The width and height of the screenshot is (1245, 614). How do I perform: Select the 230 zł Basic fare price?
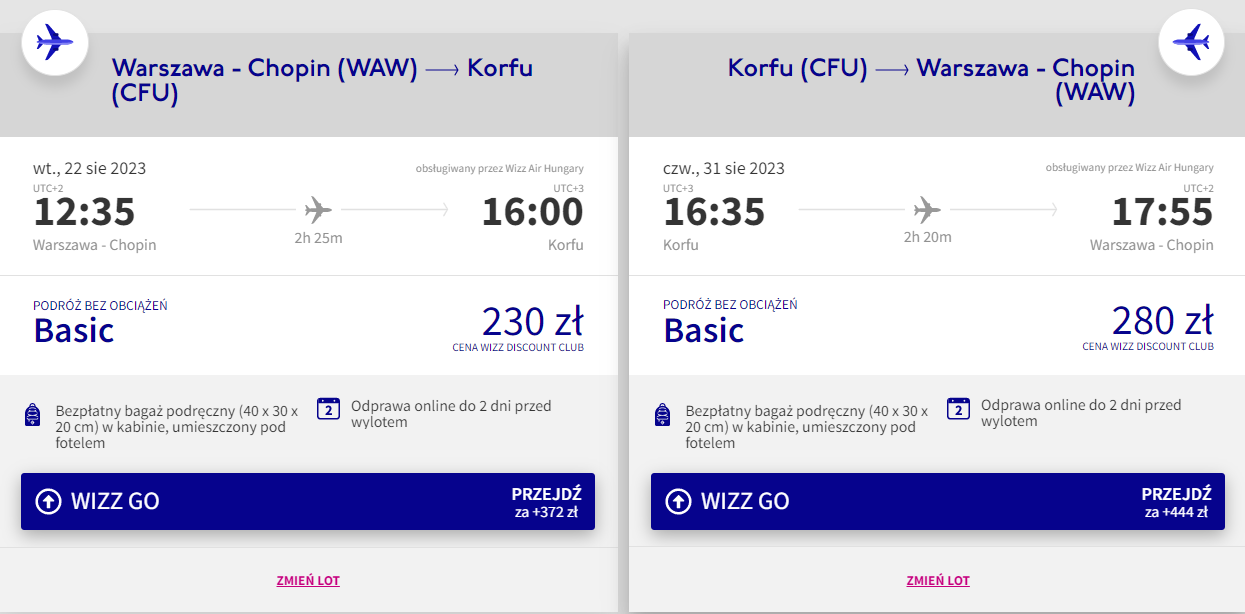click(x=532, y=322)
